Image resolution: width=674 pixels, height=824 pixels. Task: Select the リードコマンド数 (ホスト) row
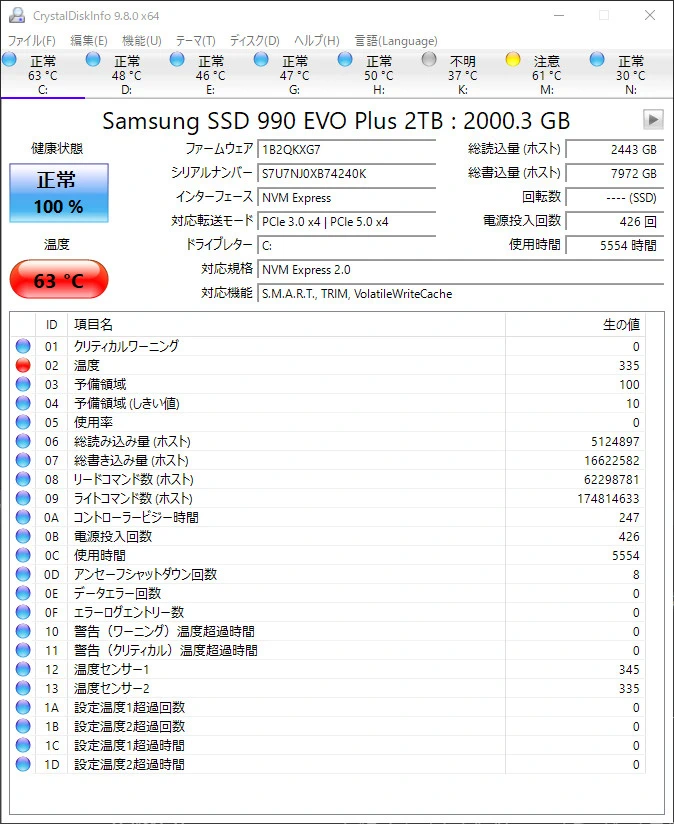pyautogui.click(x=328, y=479)
